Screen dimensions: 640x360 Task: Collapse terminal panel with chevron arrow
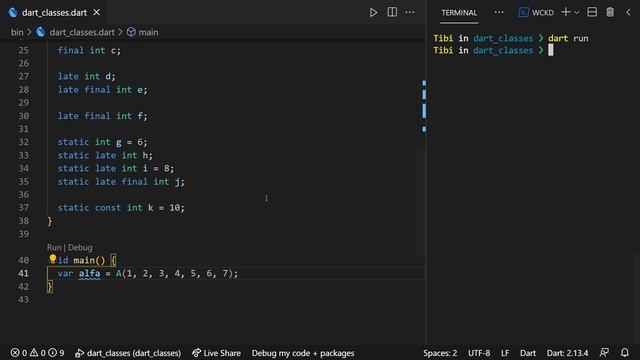tap(628, 12)
